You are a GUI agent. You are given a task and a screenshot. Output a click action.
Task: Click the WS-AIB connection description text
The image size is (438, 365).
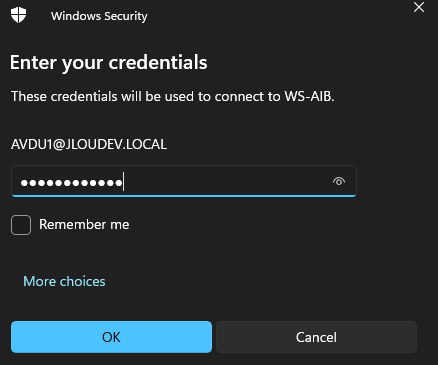173,96
